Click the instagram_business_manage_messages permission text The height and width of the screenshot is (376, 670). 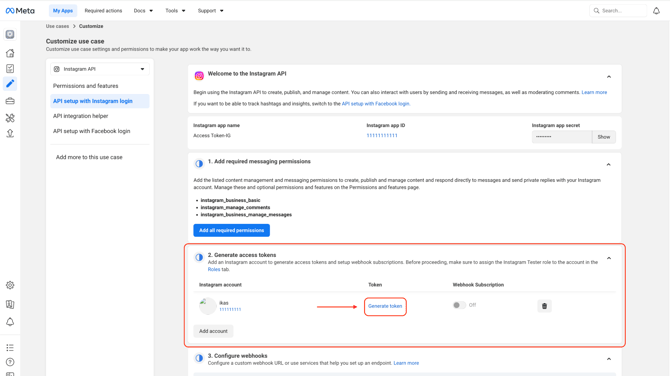point(246,215)
